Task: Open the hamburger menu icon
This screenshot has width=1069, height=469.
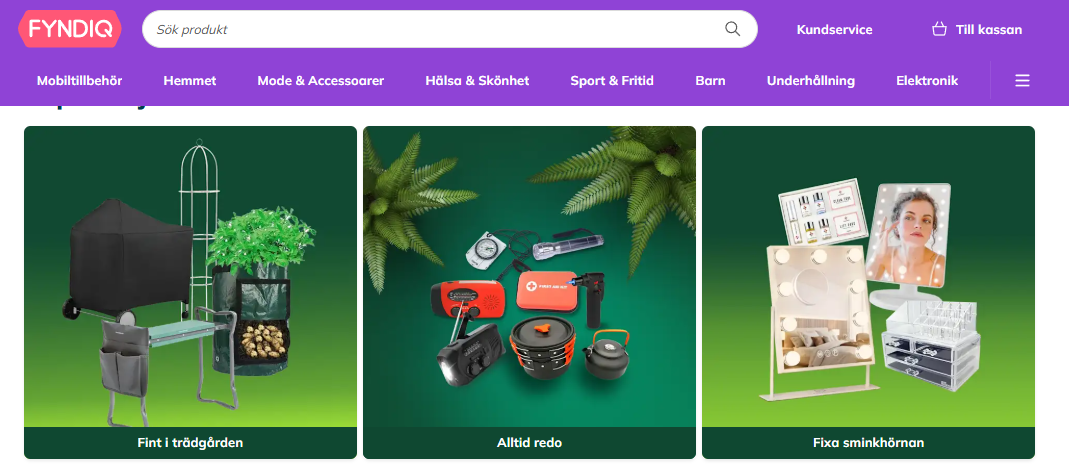Action: pyautogui.click(x=1022, y=80)
